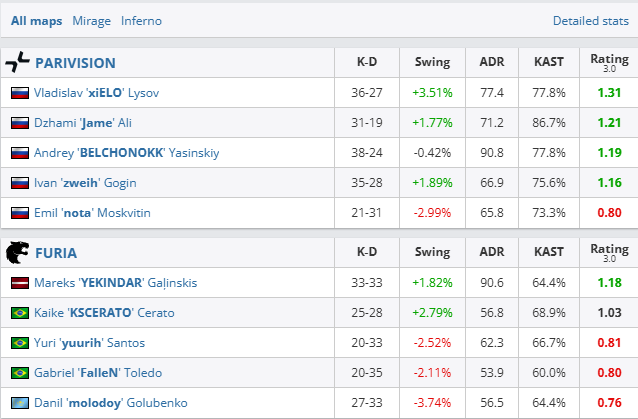Viewport: 638px width, 419px height.
Task: Click the Latvian flag beside YEKINDAR
Action: tap(18, 283)
